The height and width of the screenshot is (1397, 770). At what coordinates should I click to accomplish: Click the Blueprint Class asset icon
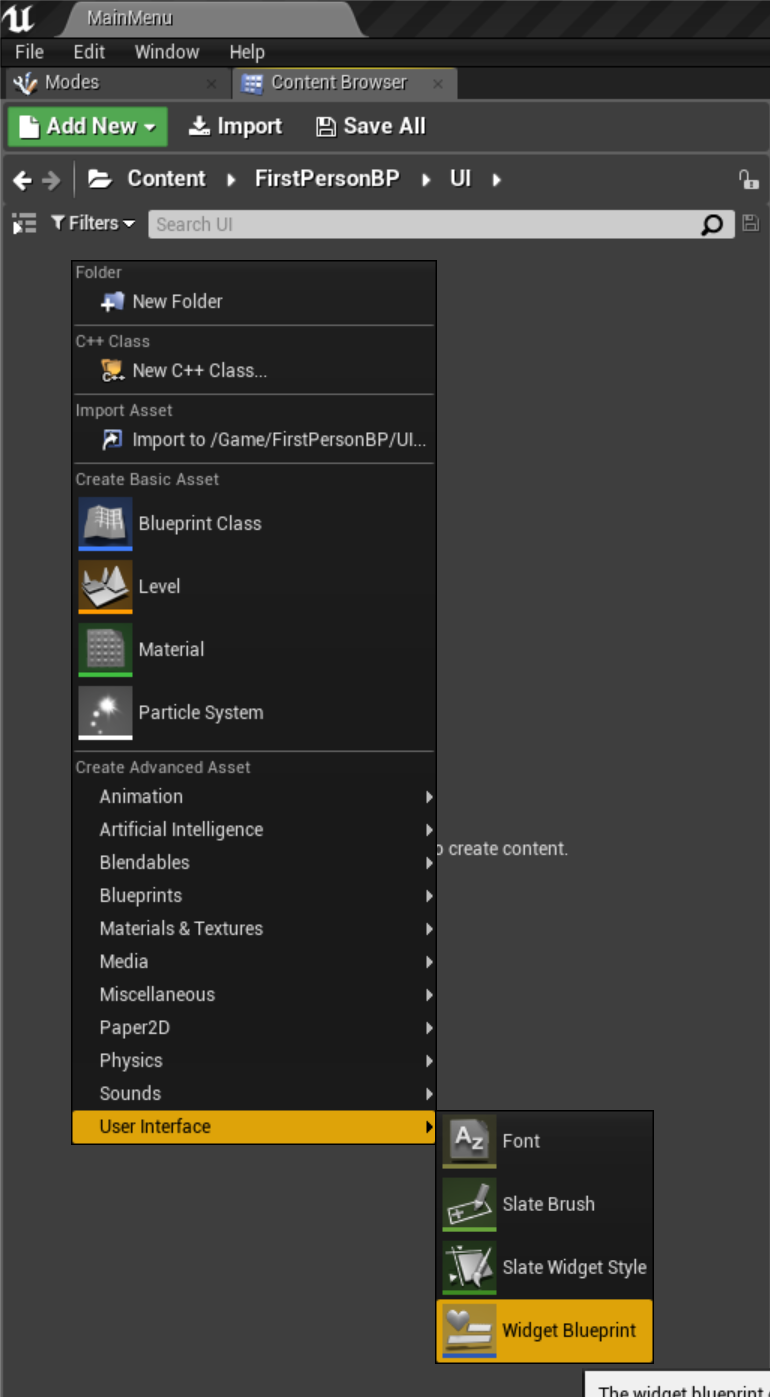click(105, 523)
